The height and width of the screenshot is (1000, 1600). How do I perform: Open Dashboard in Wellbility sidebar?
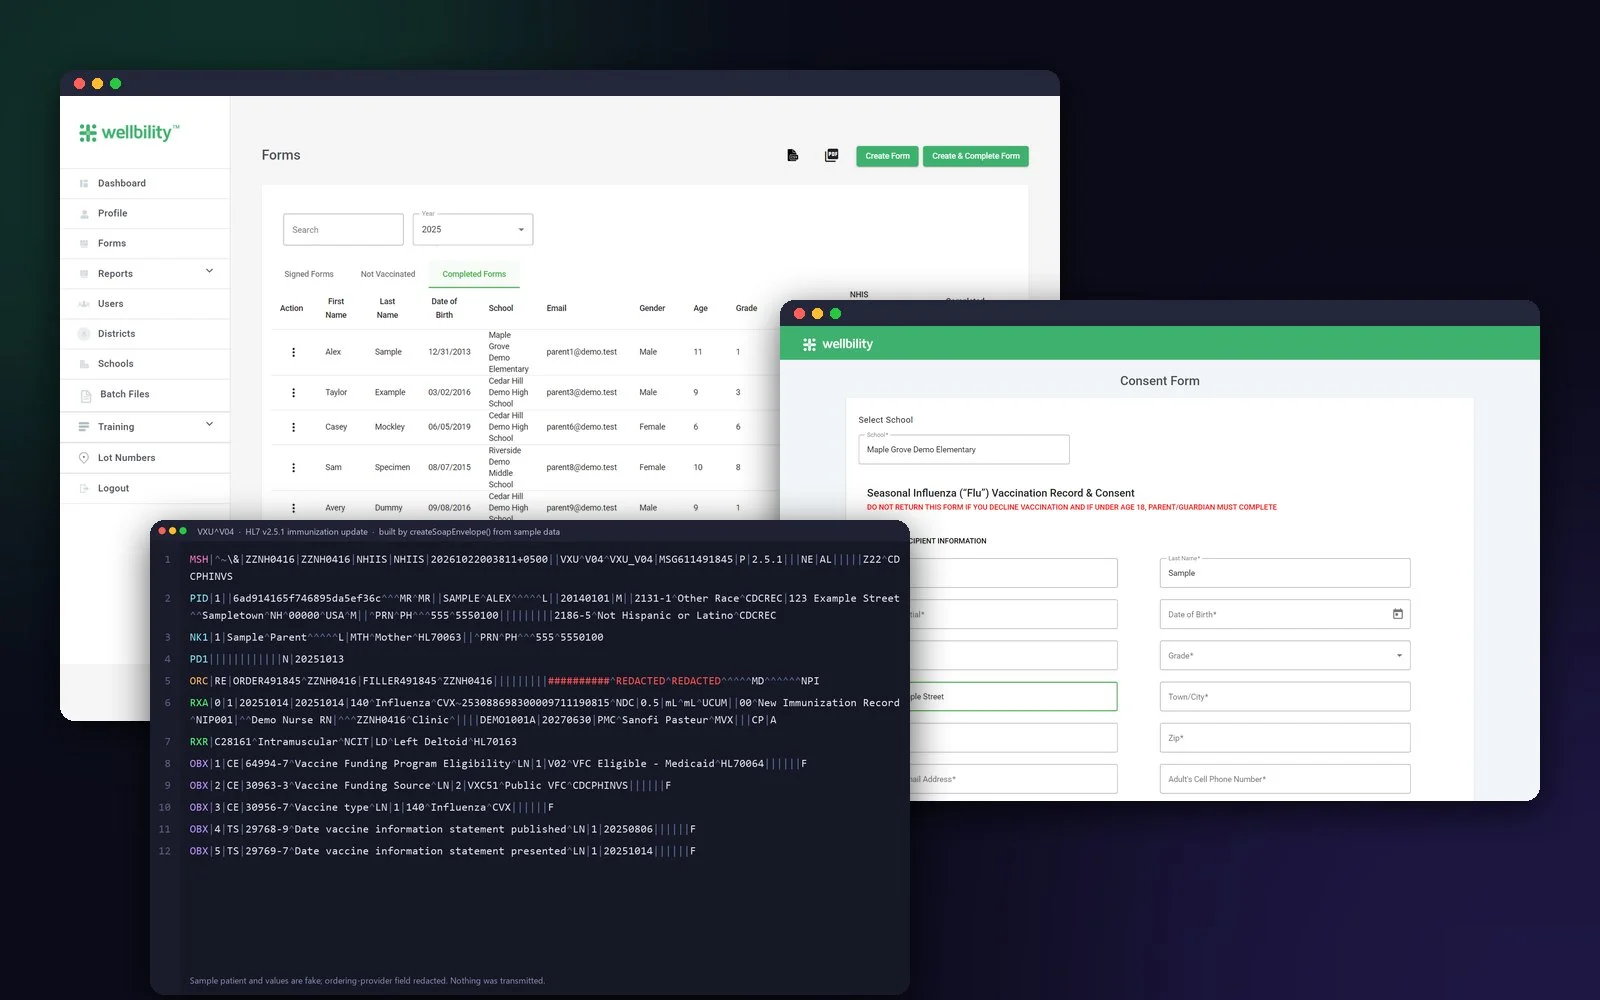tap(121, 183)
